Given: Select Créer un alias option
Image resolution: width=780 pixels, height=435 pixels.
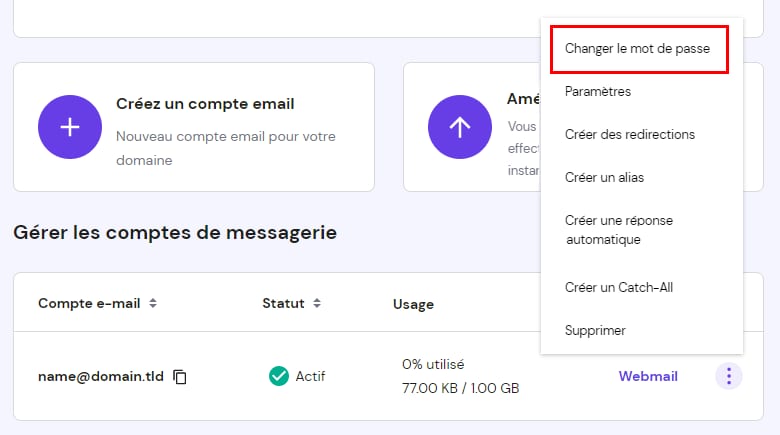Looking at the screenshot, I should coord(604,177).
